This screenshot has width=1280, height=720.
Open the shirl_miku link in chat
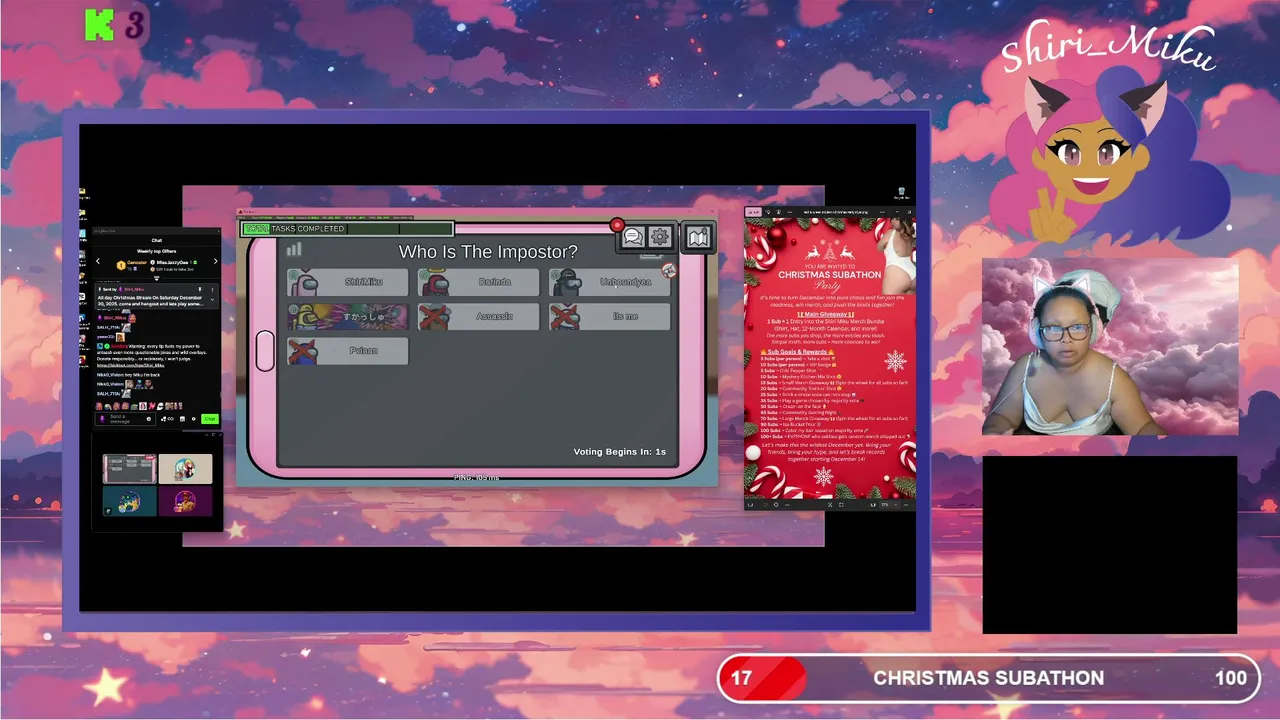131,365
